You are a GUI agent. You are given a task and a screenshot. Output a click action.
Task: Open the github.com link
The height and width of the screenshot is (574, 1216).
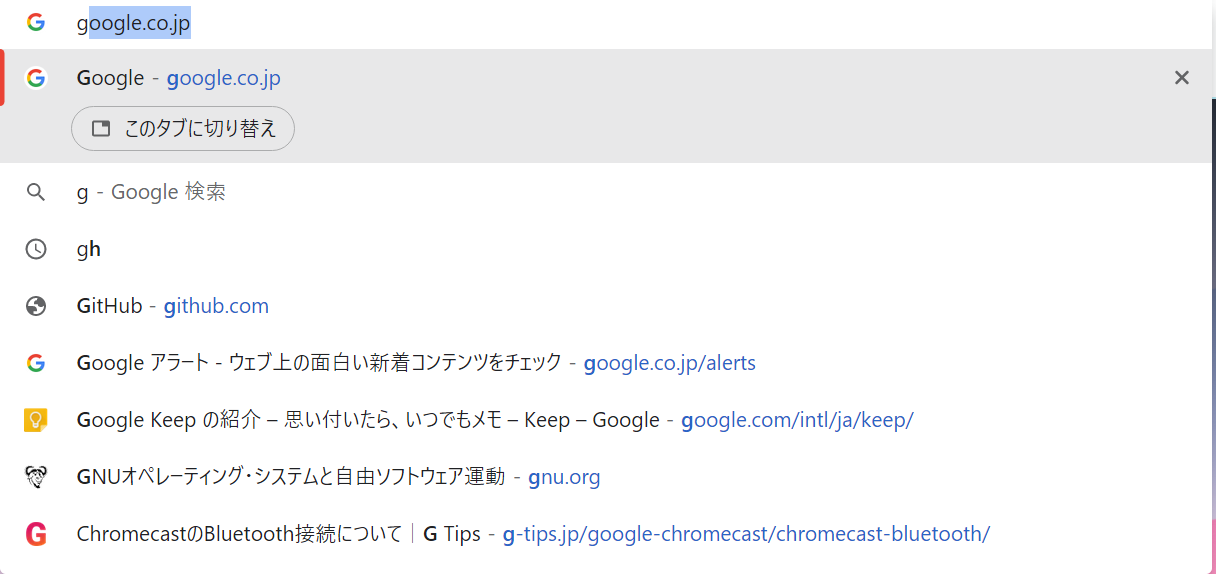pyautogui.click(x=216, y=306)
